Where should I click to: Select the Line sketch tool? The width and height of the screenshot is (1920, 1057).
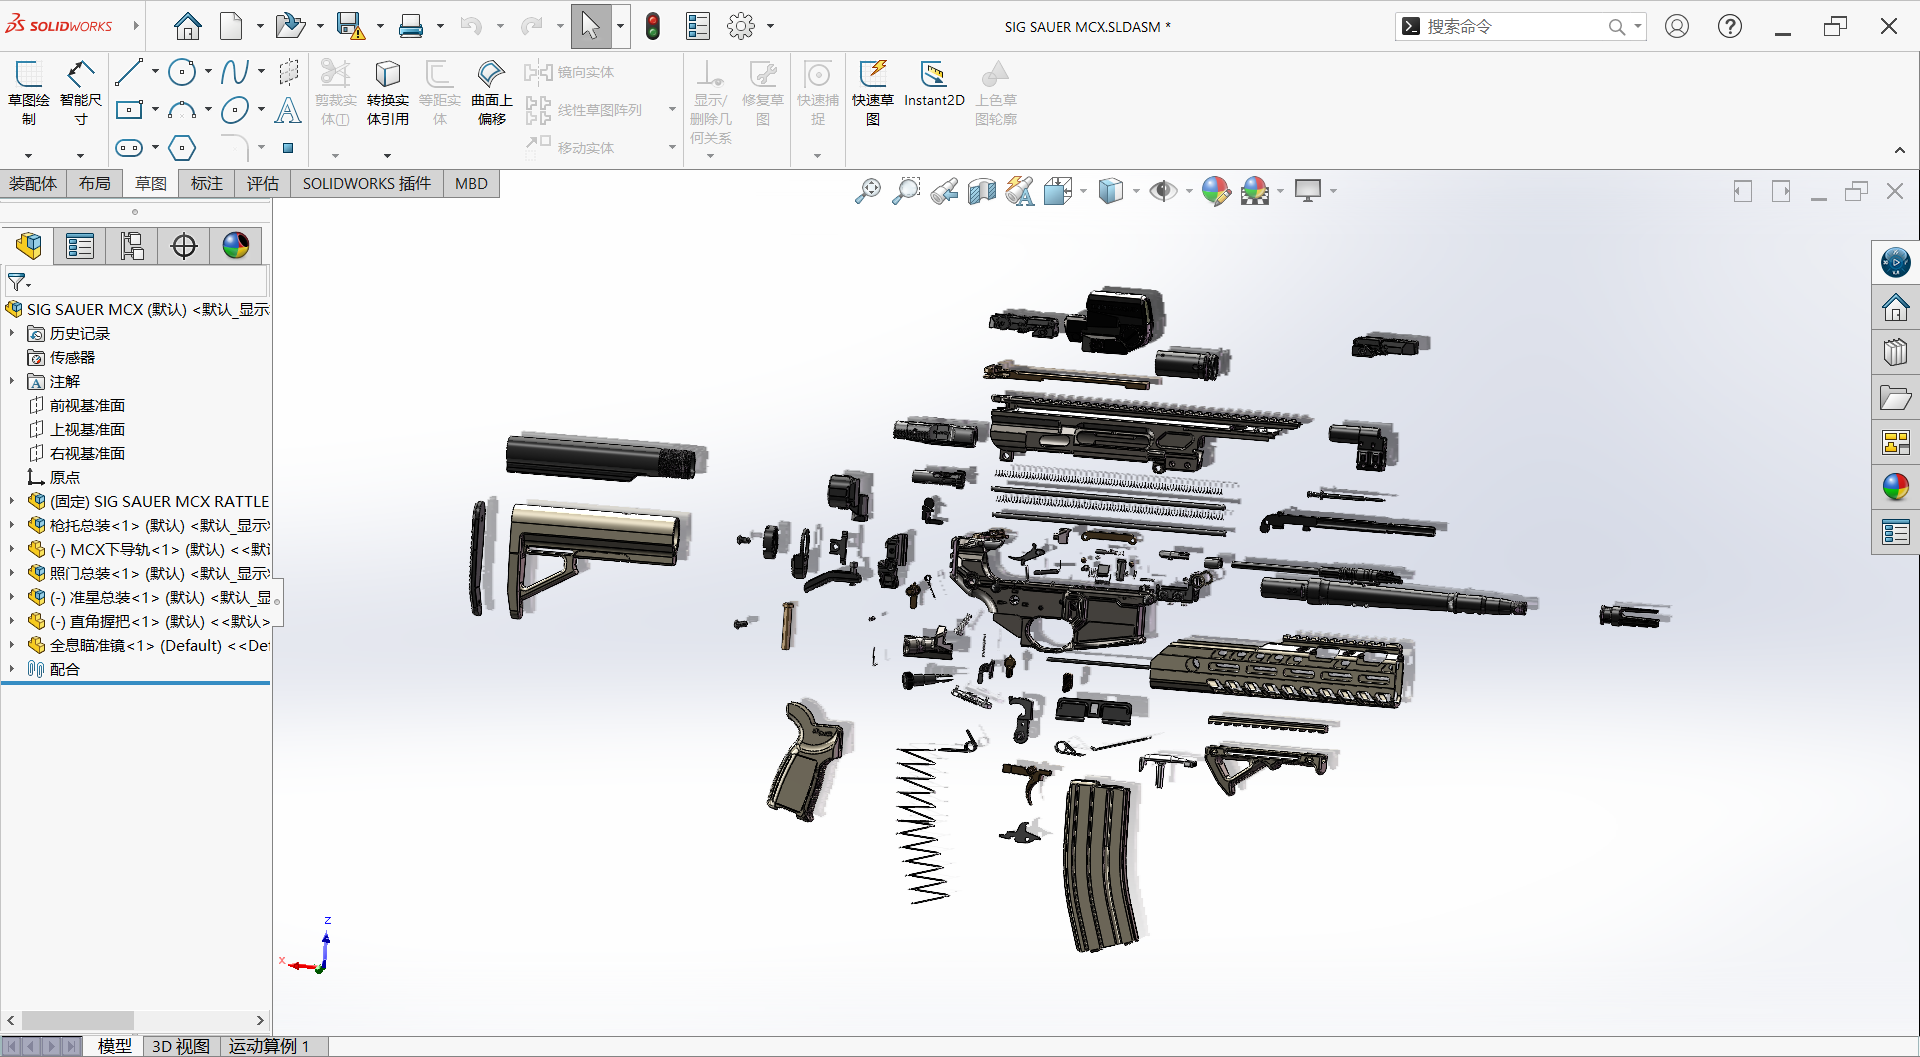click(129, 72)
